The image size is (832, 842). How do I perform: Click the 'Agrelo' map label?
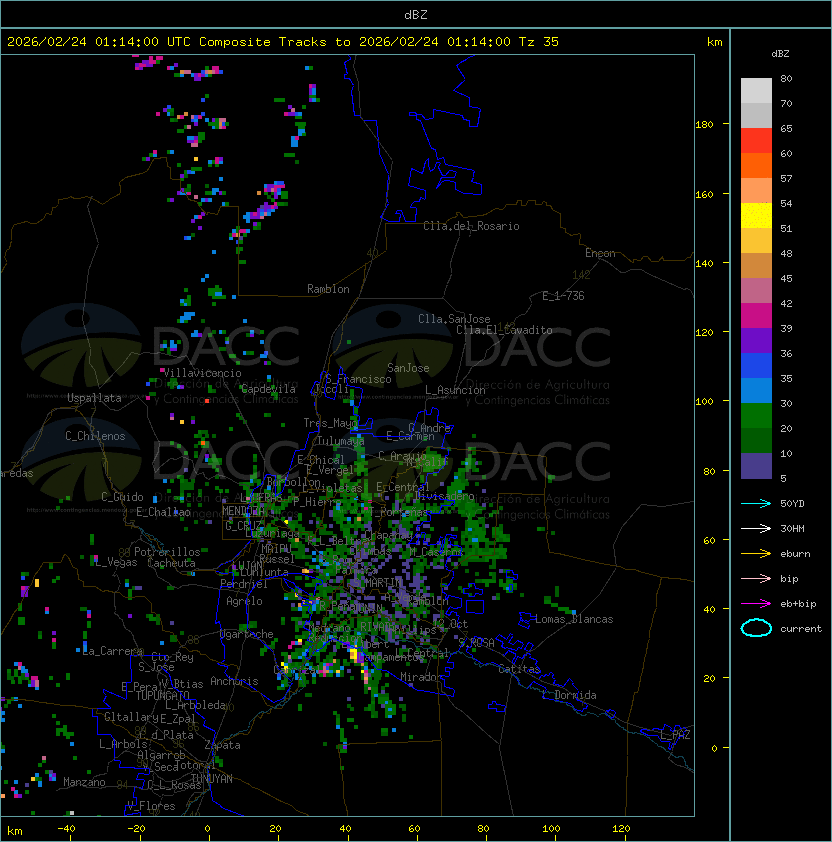pos(244,601)
